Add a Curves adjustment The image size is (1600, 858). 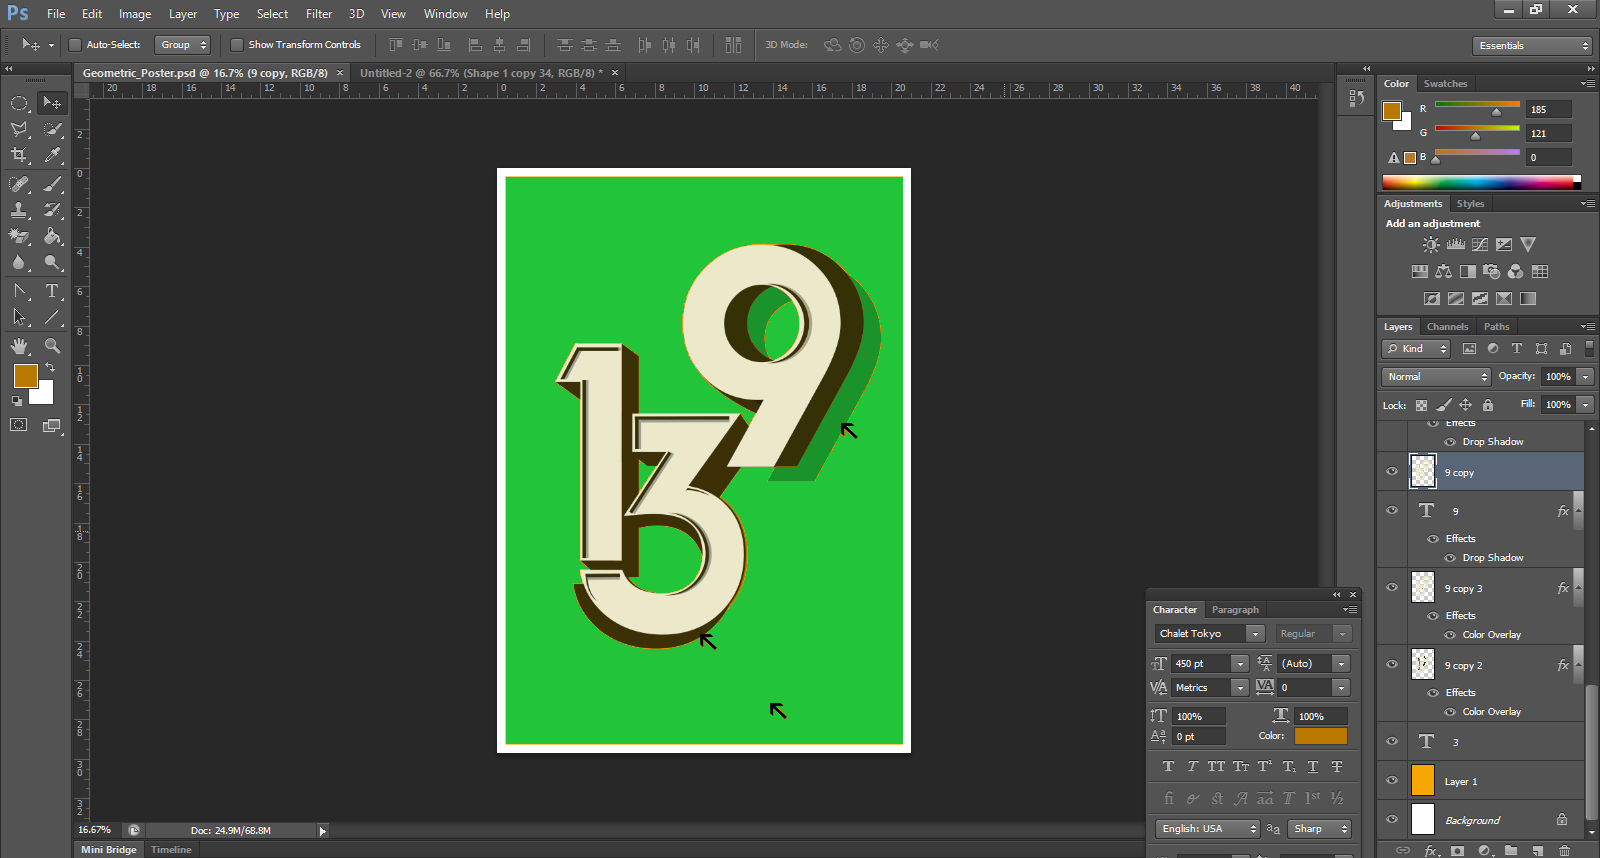click(1480, 245)
